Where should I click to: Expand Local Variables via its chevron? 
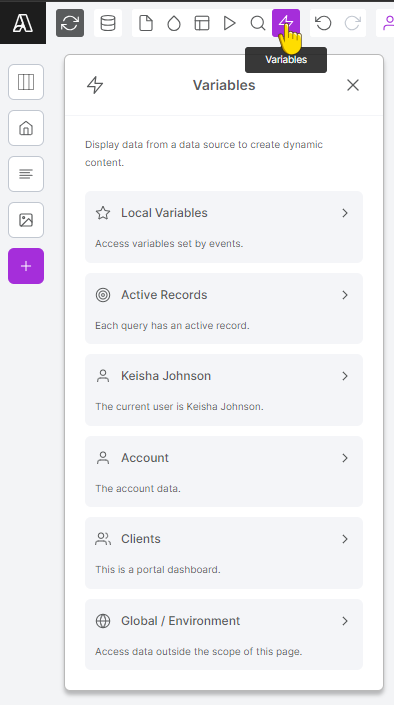pos(345,213)
